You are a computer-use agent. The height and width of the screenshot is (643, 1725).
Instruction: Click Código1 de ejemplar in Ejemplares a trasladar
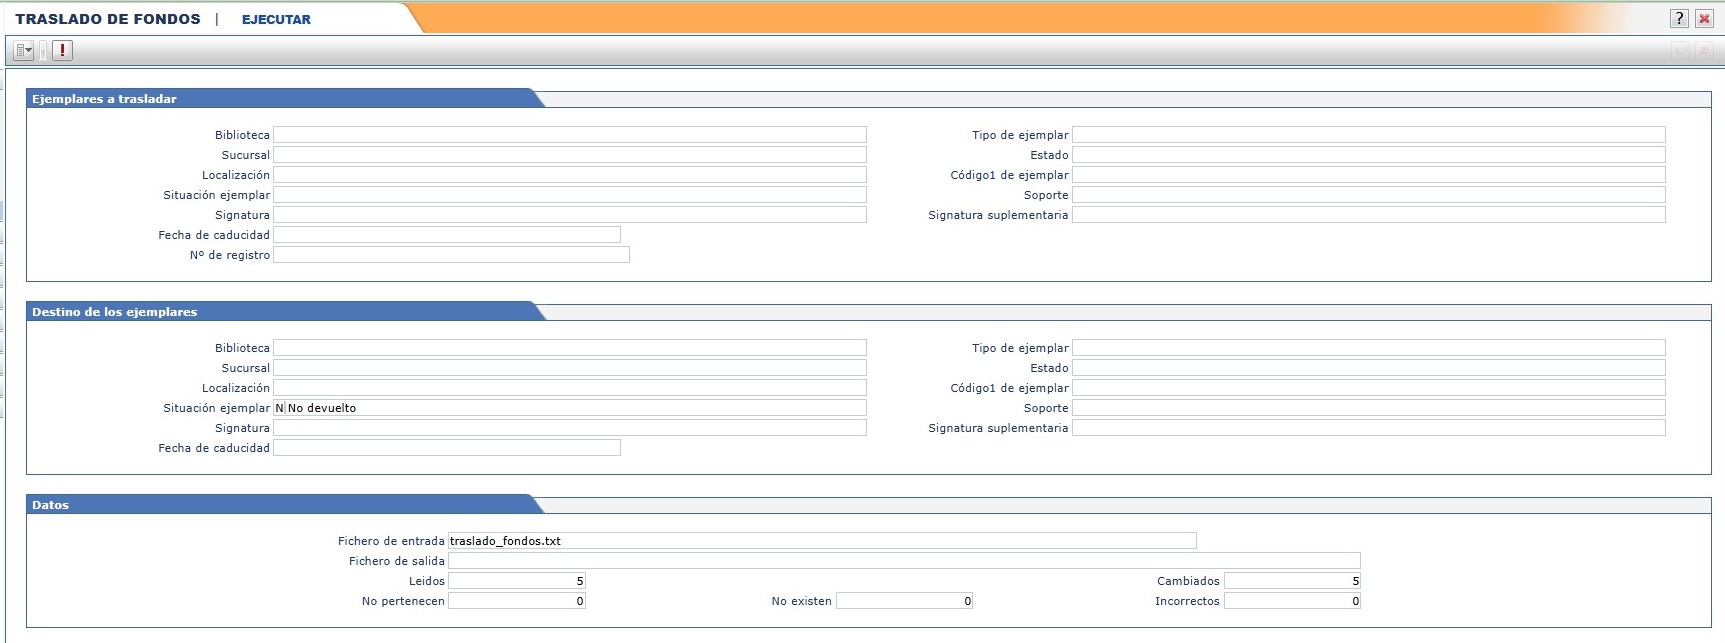tap(1368, 175)
